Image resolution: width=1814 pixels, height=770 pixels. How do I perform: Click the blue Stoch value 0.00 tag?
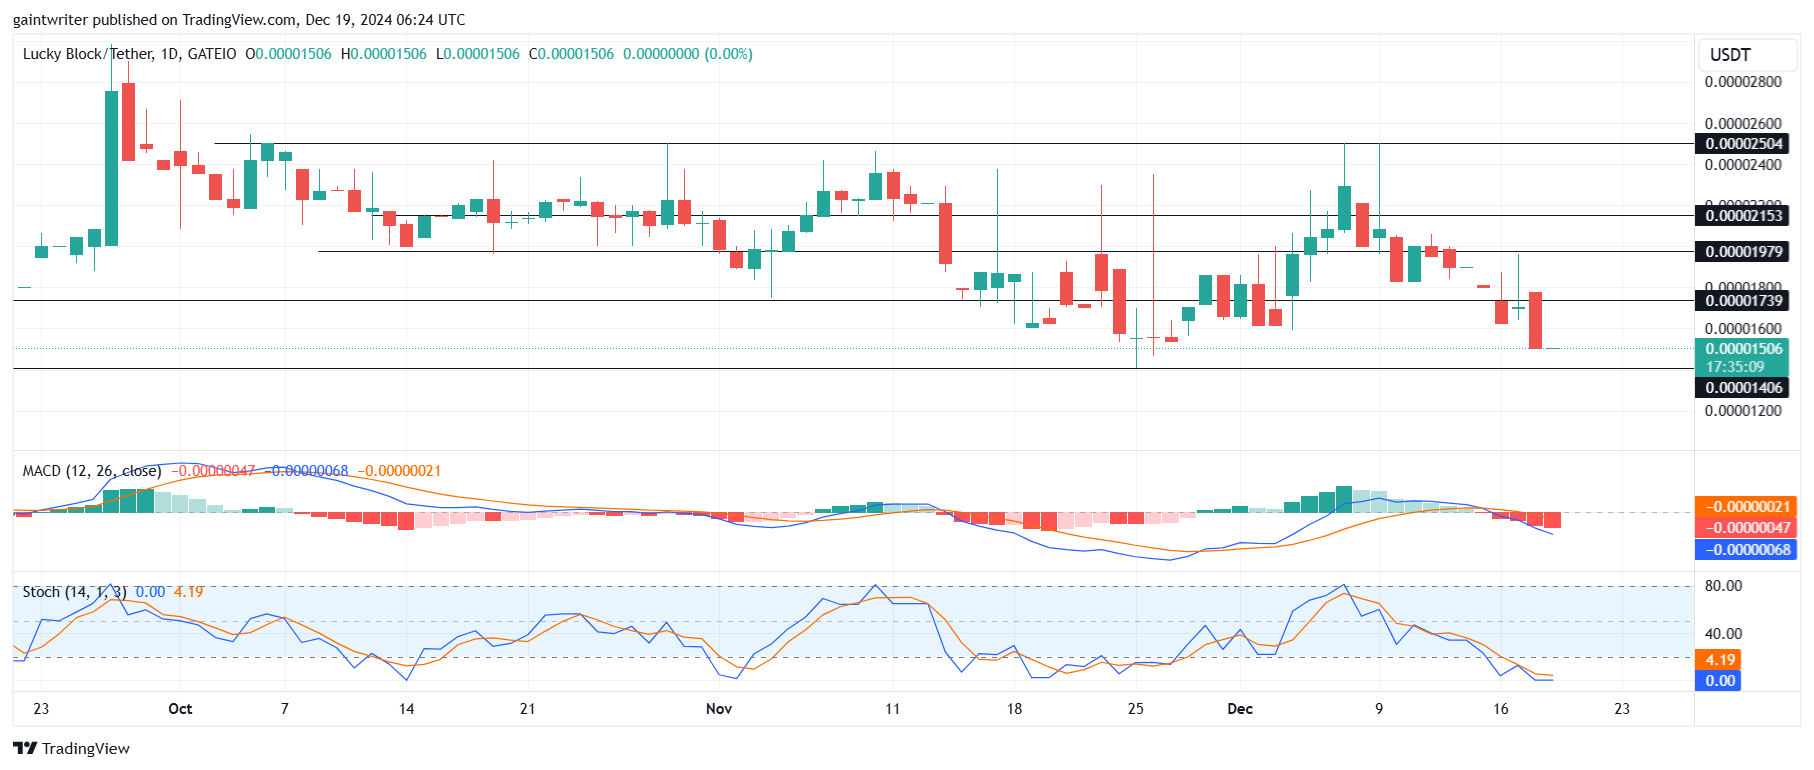click(x=1719, y=681)
